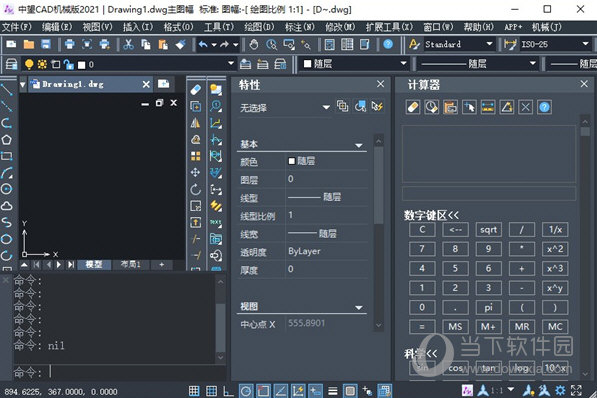Viewport: 597px width, 398px height.
Task: Save the drawing with floppy icon
Action: click(46, 44)
